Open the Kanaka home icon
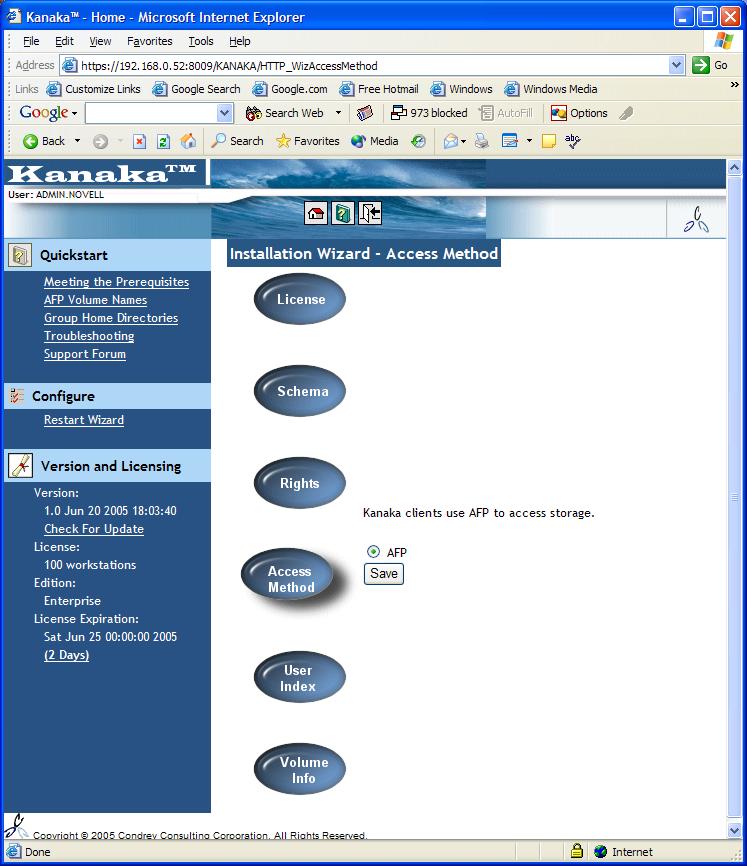 316,213
